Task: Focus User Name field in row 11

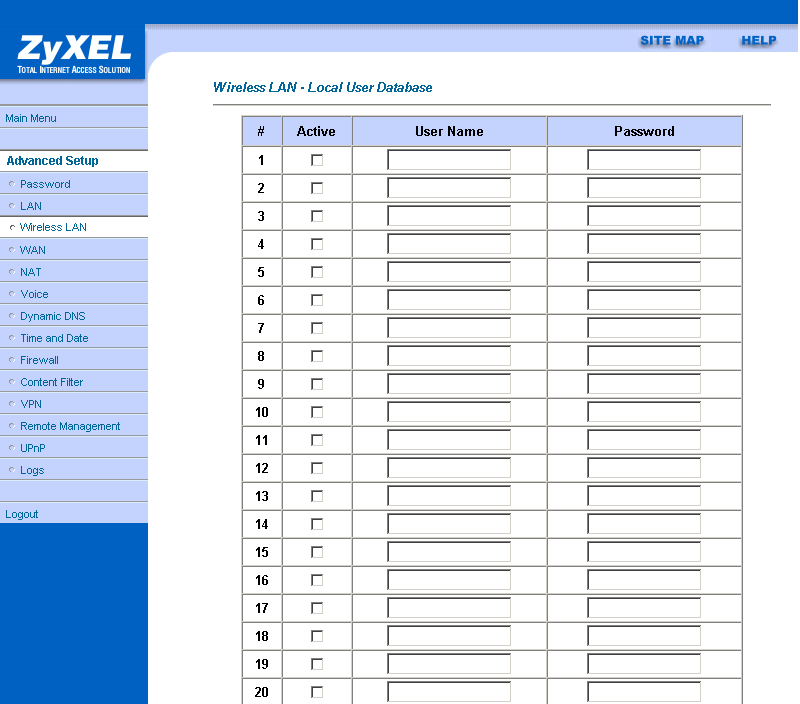Action: tap(449, 440)
